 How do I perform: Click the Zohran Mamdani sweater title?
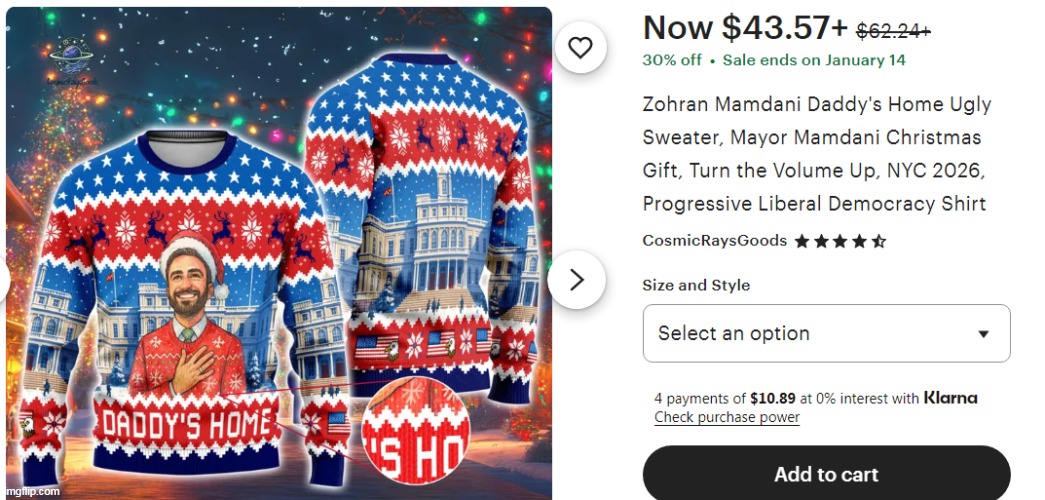[x=816, y=154]
